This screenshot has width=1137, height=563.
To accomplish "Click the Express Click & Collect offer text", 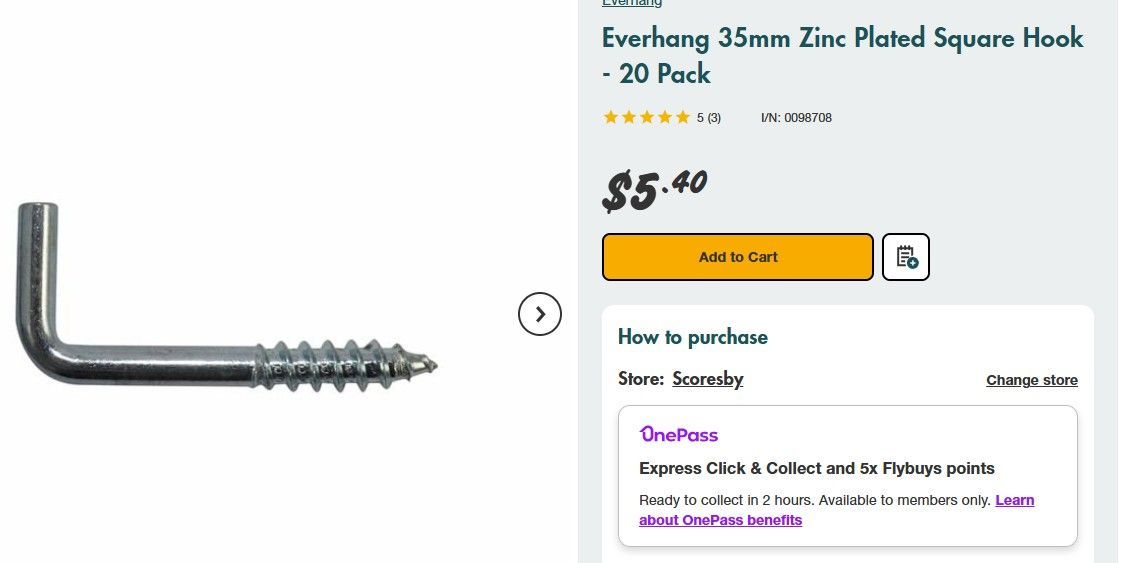I will pos(816,468).
